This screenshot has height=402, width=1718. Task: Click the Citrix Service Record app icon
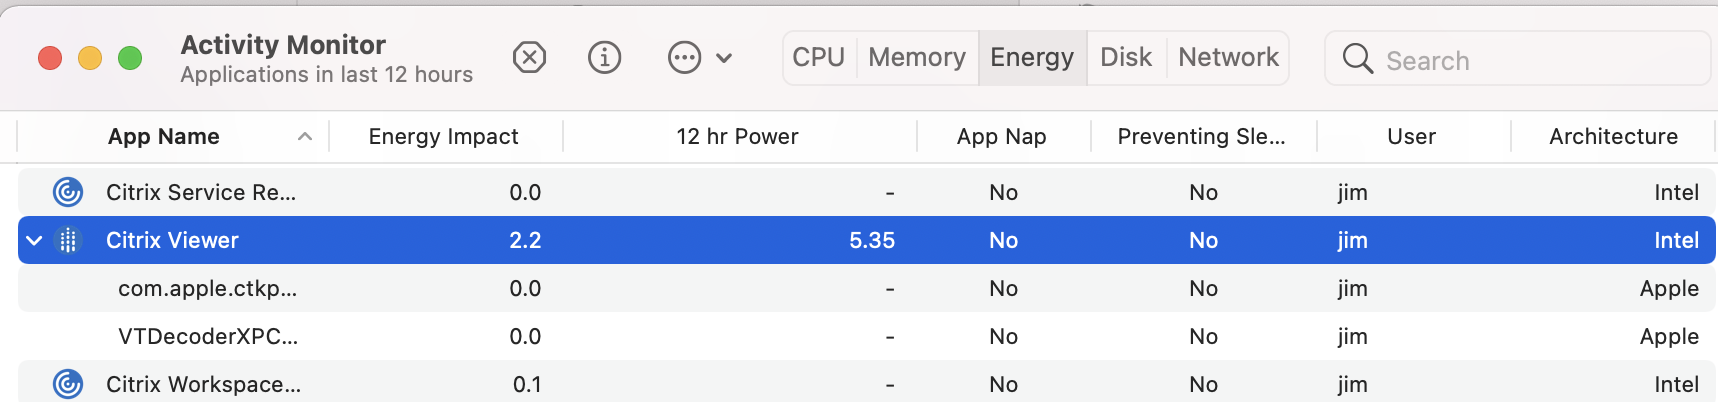68,192
